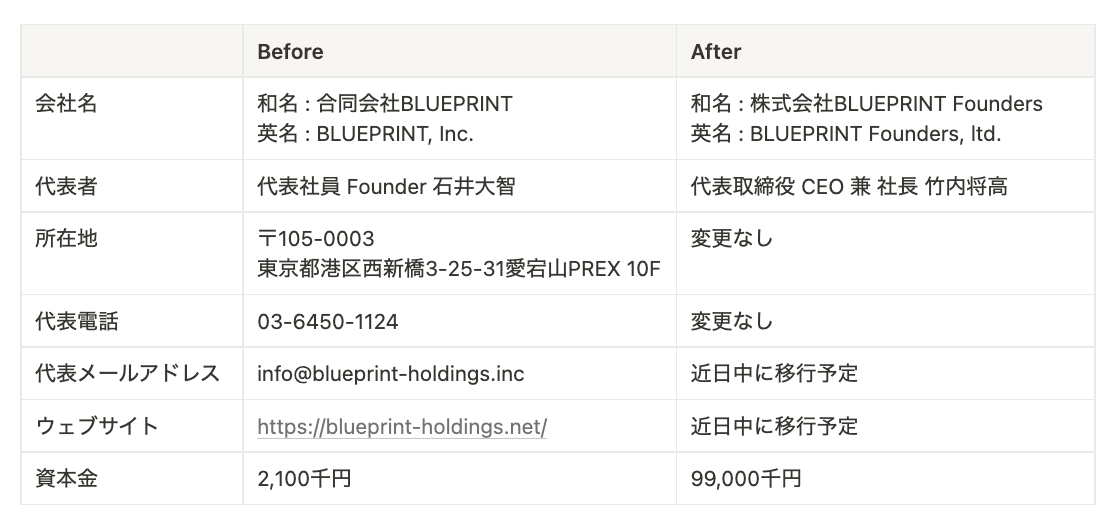Click the info@blueprint-holdings.inc email text
This screenshot has height=528, width=1118.
click(x=390, y=374)
